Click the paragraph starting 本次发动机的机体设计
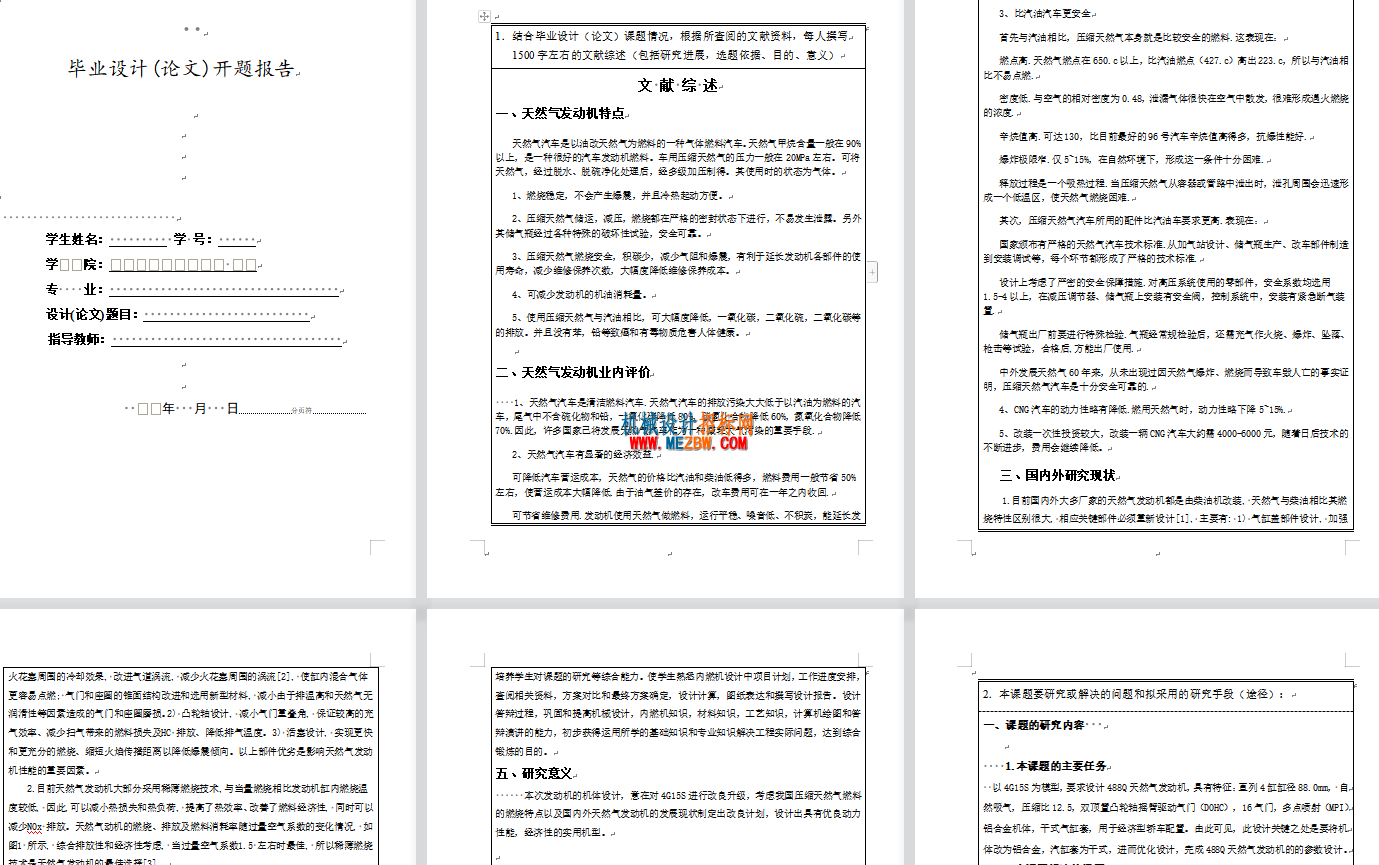Viewport: 1379px width, 865px height. (x=678, y=813)
